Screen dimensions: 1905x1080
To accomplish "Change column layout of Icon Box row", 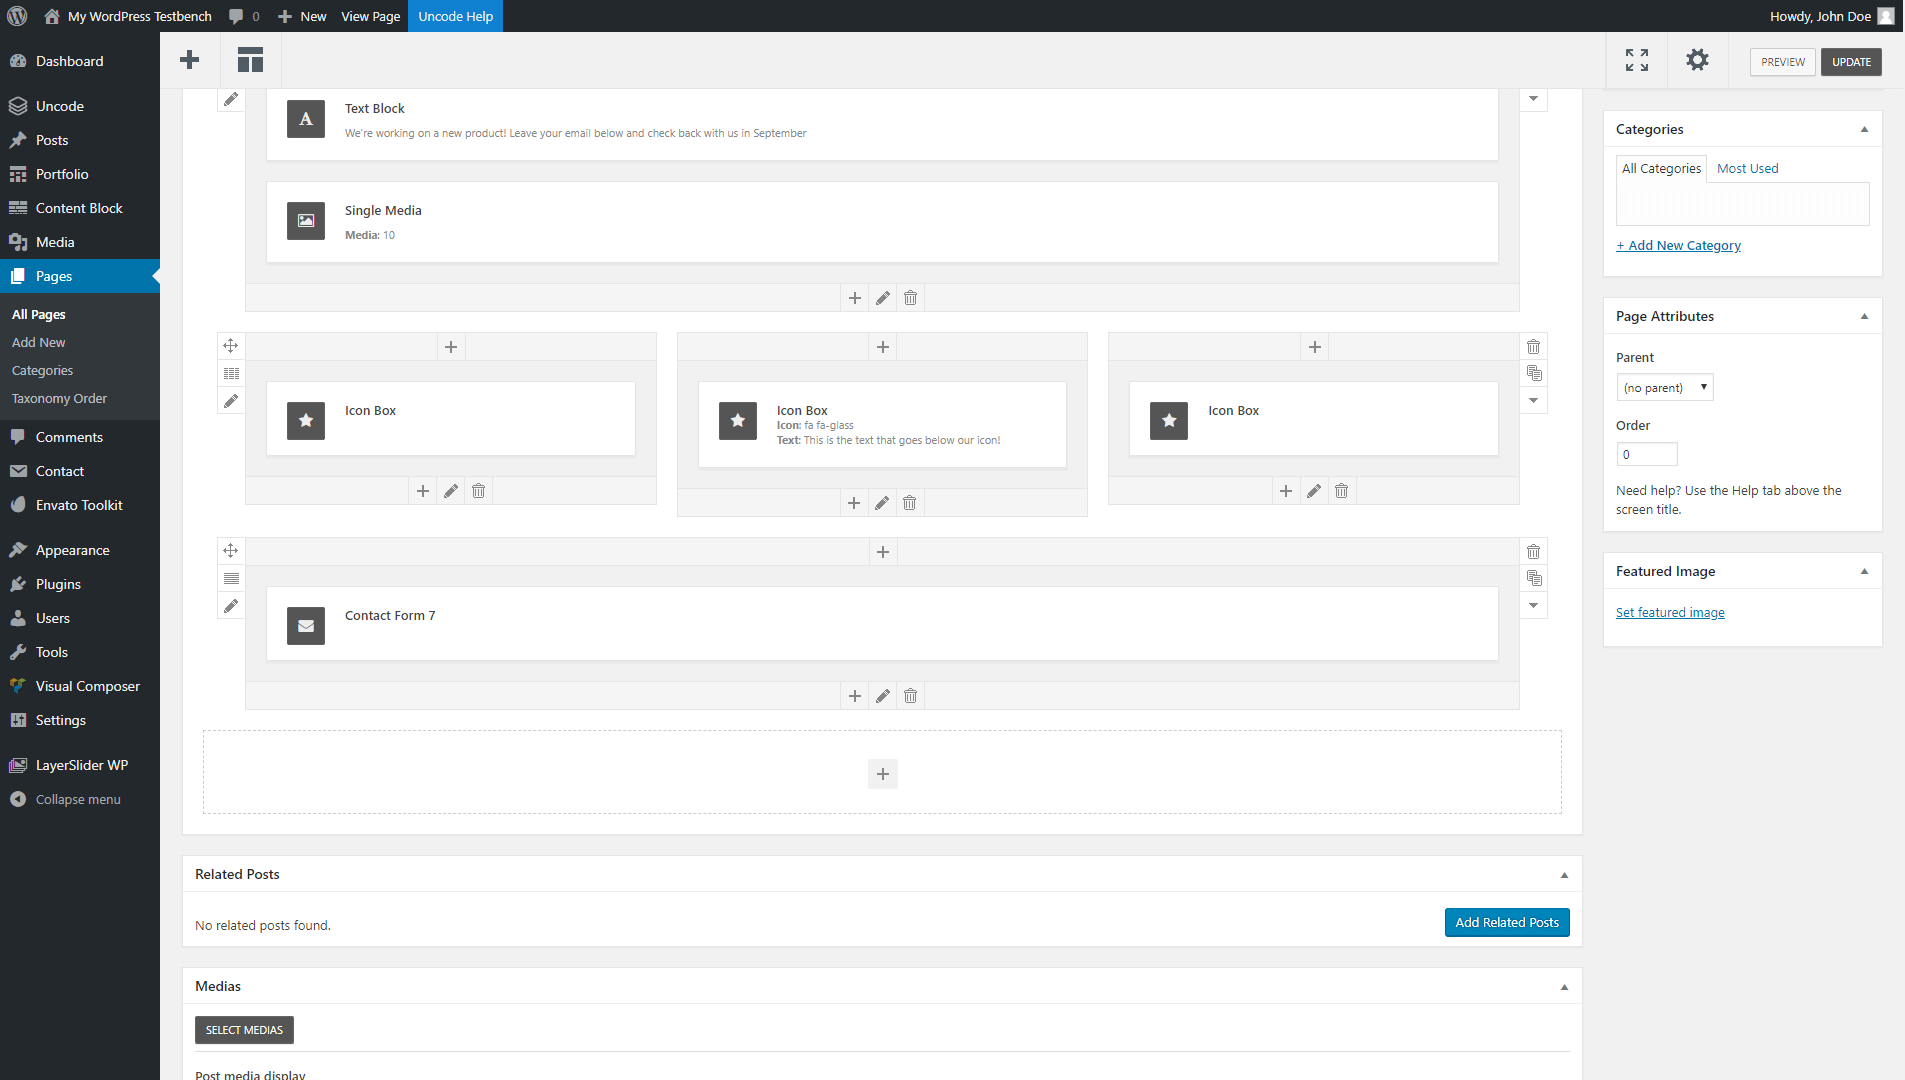I will 231,374.
